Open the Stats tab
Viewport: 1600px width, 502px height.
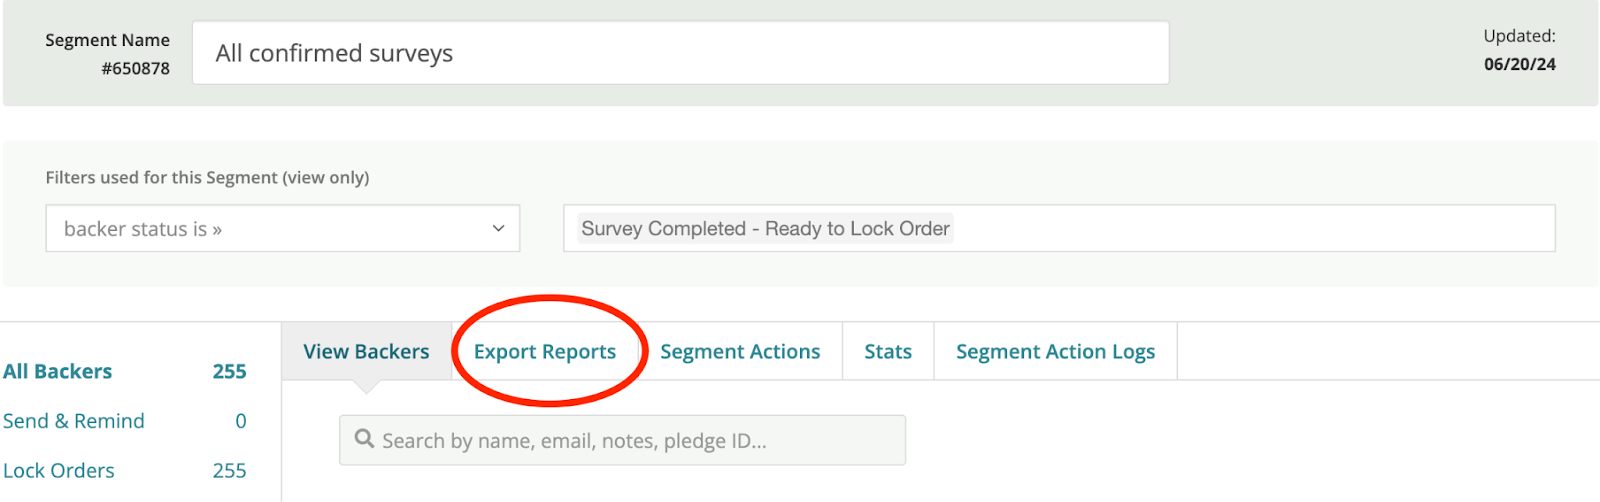pos(888,352)
